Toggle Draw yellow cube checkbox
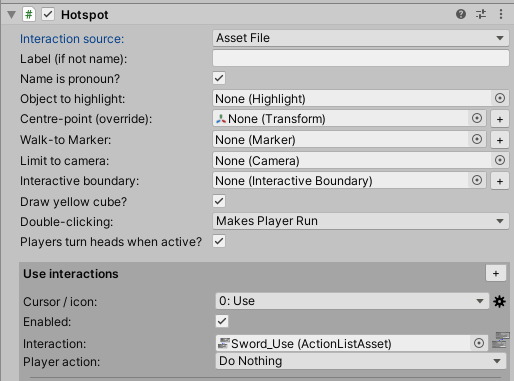 [x=219, y=201]
